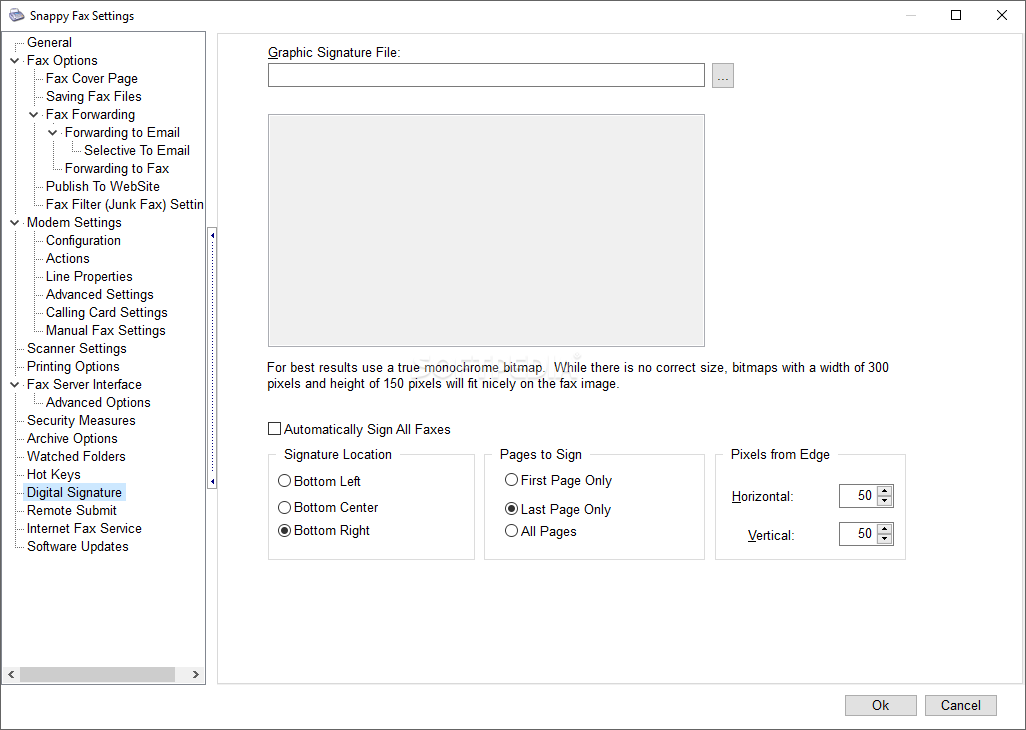Screen dimensions: 1026x730
Task: Open Fax Filter (Junk Fax) settings
Action: (124, 204)
